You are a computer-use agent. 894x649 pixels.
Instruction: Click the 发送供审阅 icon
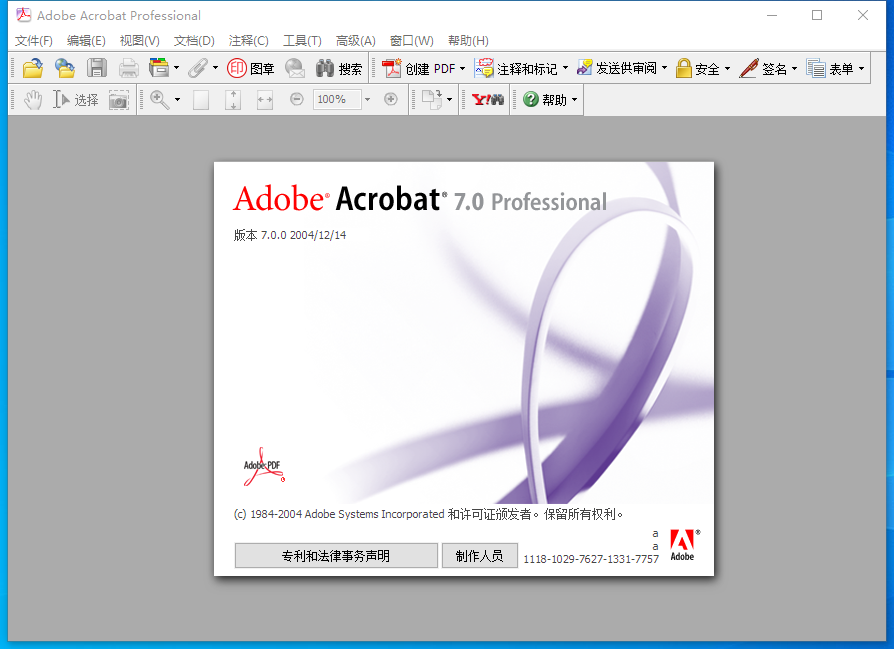[x=584, y=68]
